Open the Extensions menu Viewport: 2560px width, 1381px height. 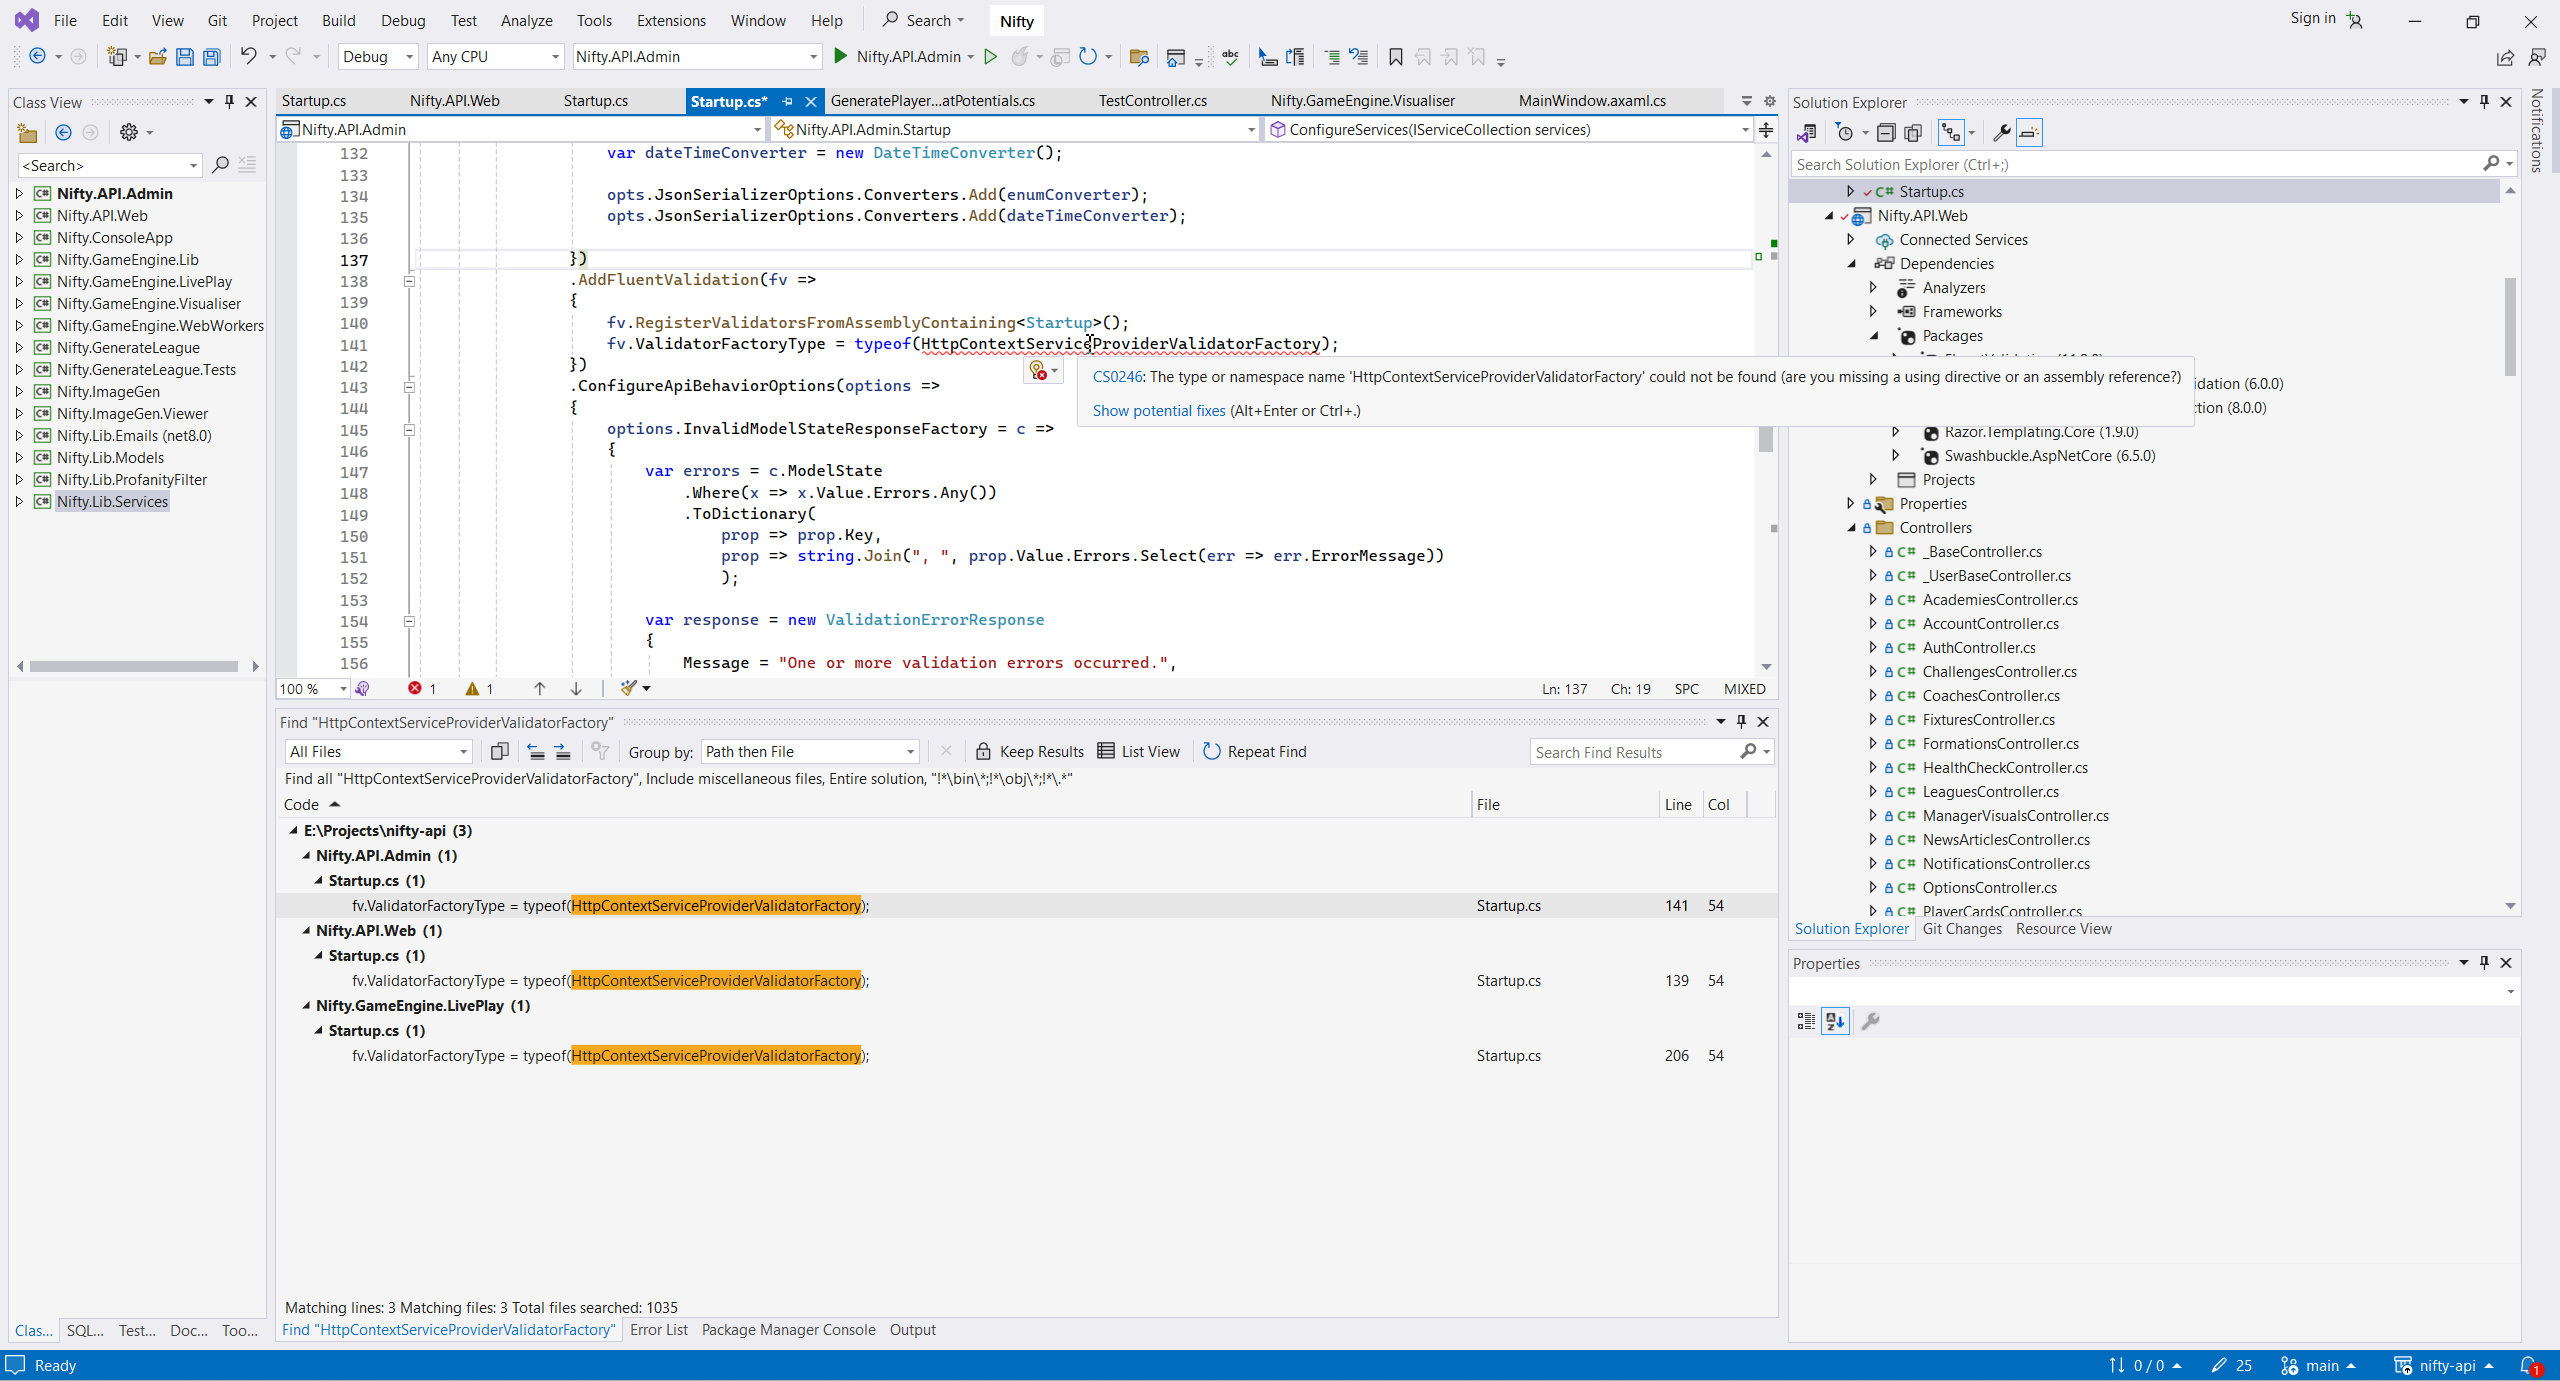671,20
